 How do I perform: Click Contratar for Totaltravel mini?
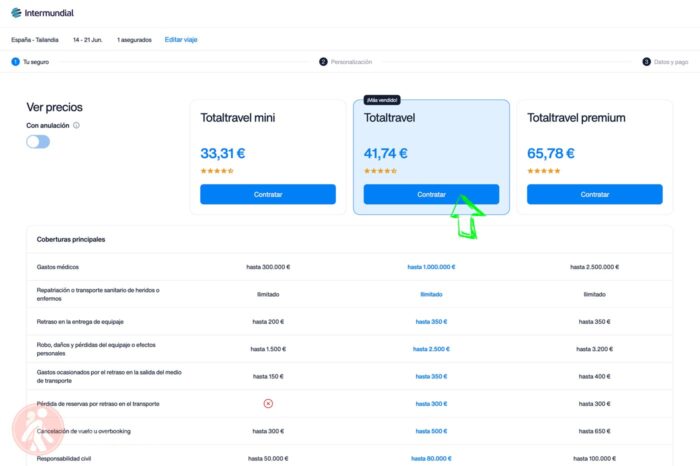268,194
